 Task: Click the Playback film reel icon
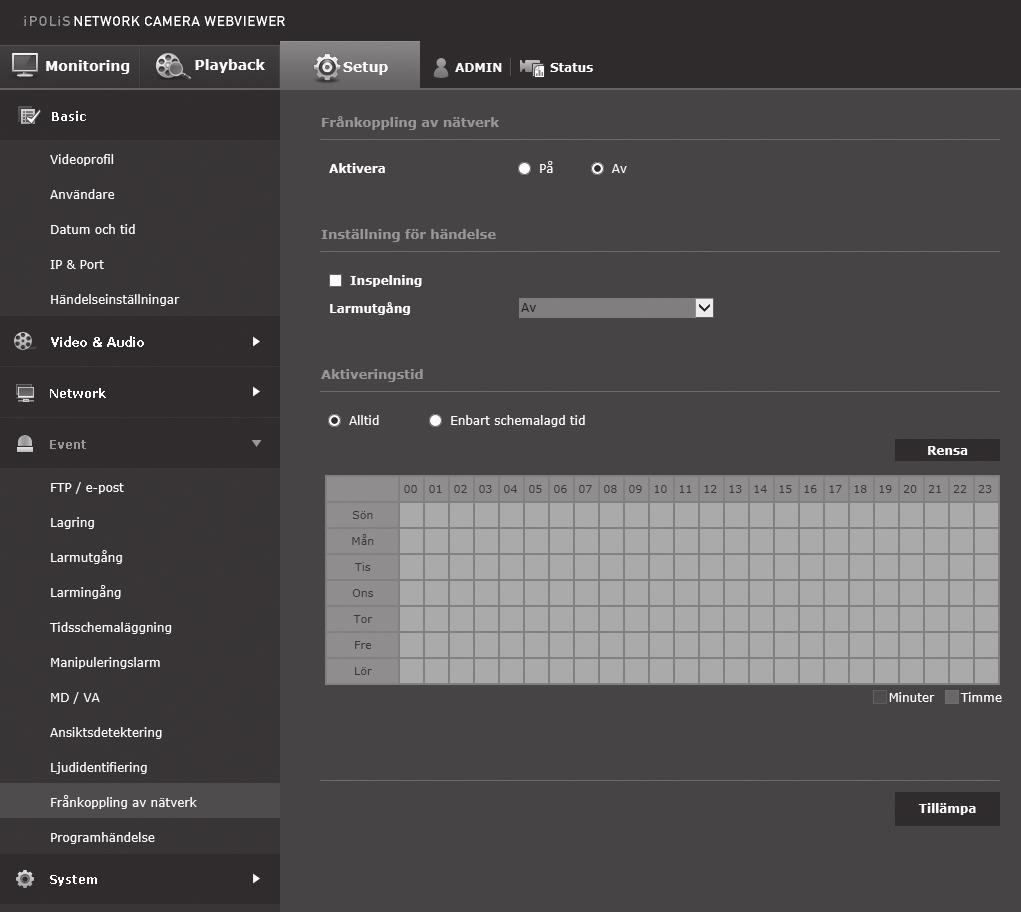173,66
